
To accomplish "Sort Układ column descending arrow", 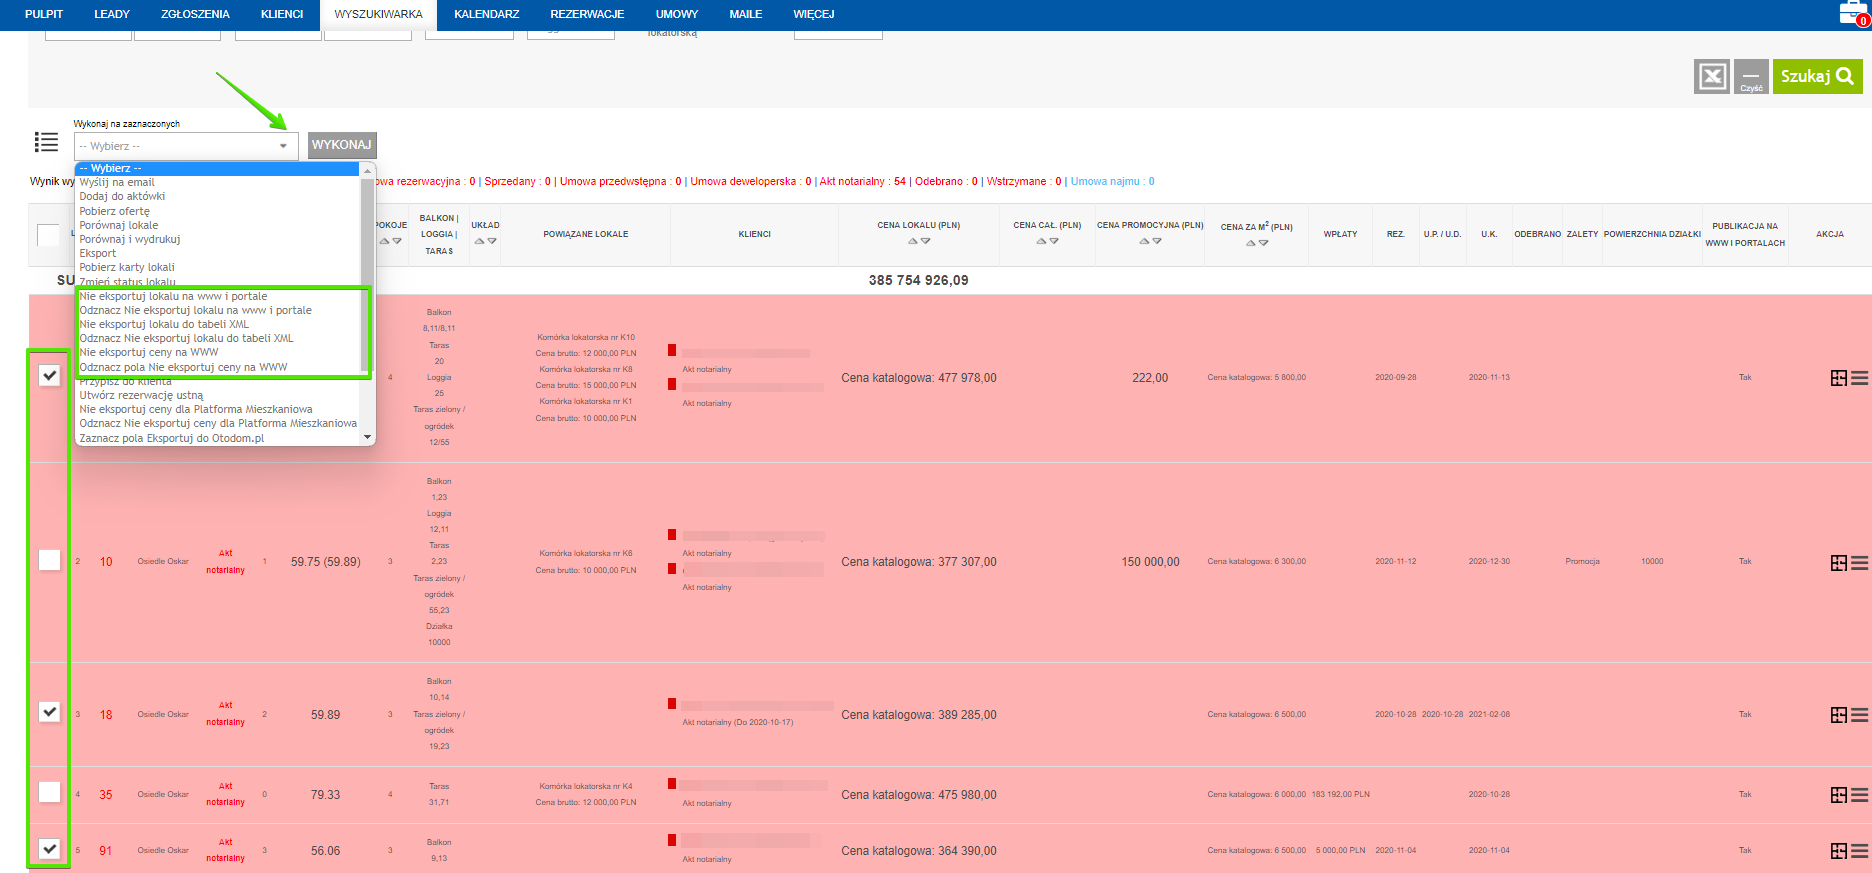I will click(x=492, y=241).
